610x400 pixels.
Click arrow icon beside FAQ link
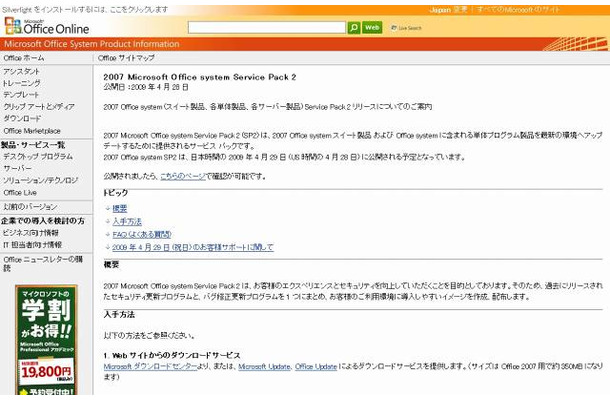108,234
